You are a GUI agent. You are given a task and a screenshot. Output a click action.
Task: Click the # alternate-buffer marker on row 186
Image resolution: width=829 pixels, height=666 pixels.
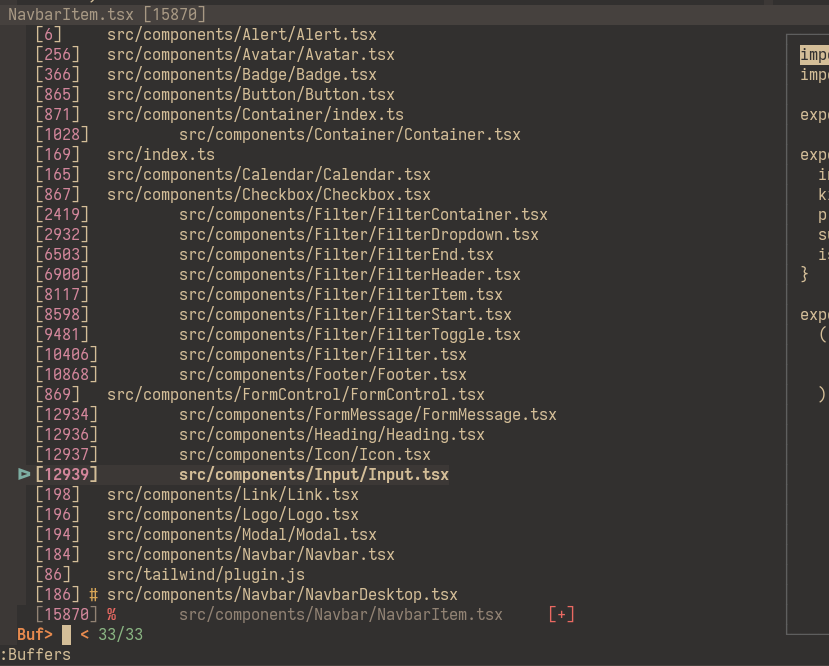click(94, 595)
